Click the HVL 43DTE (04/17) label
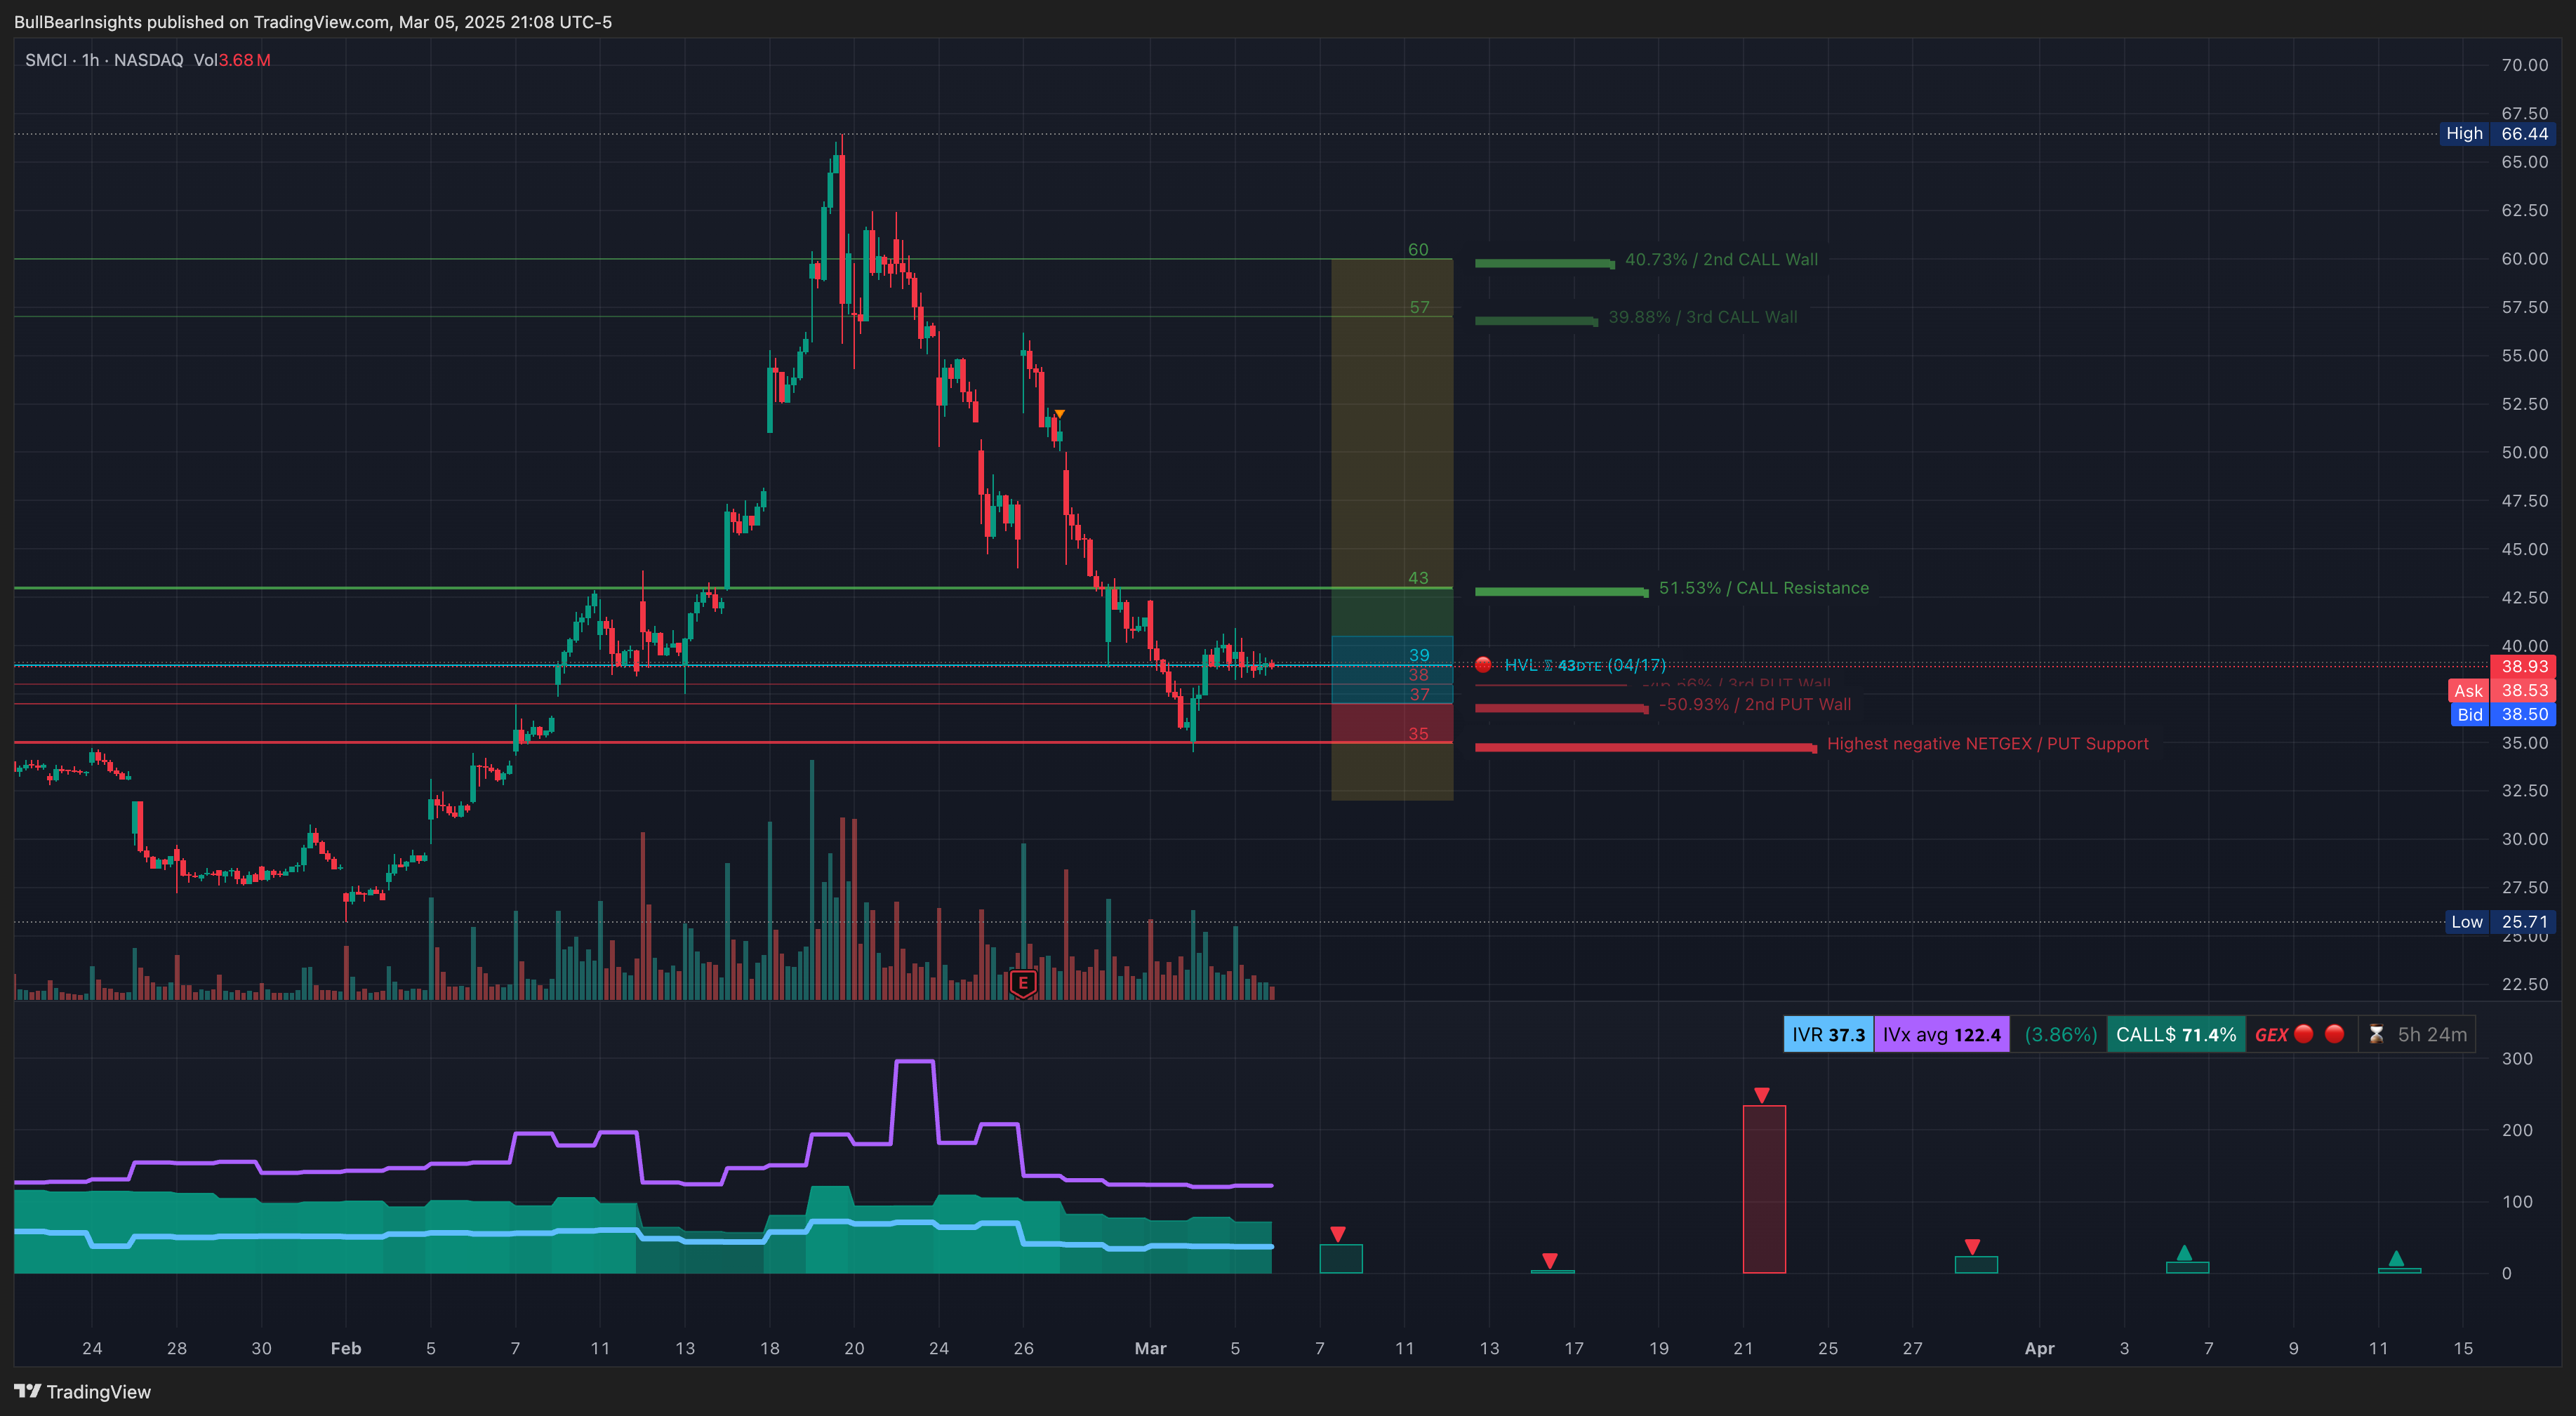Viewport: 2576px width, 1416px height. pos(1585,665)
